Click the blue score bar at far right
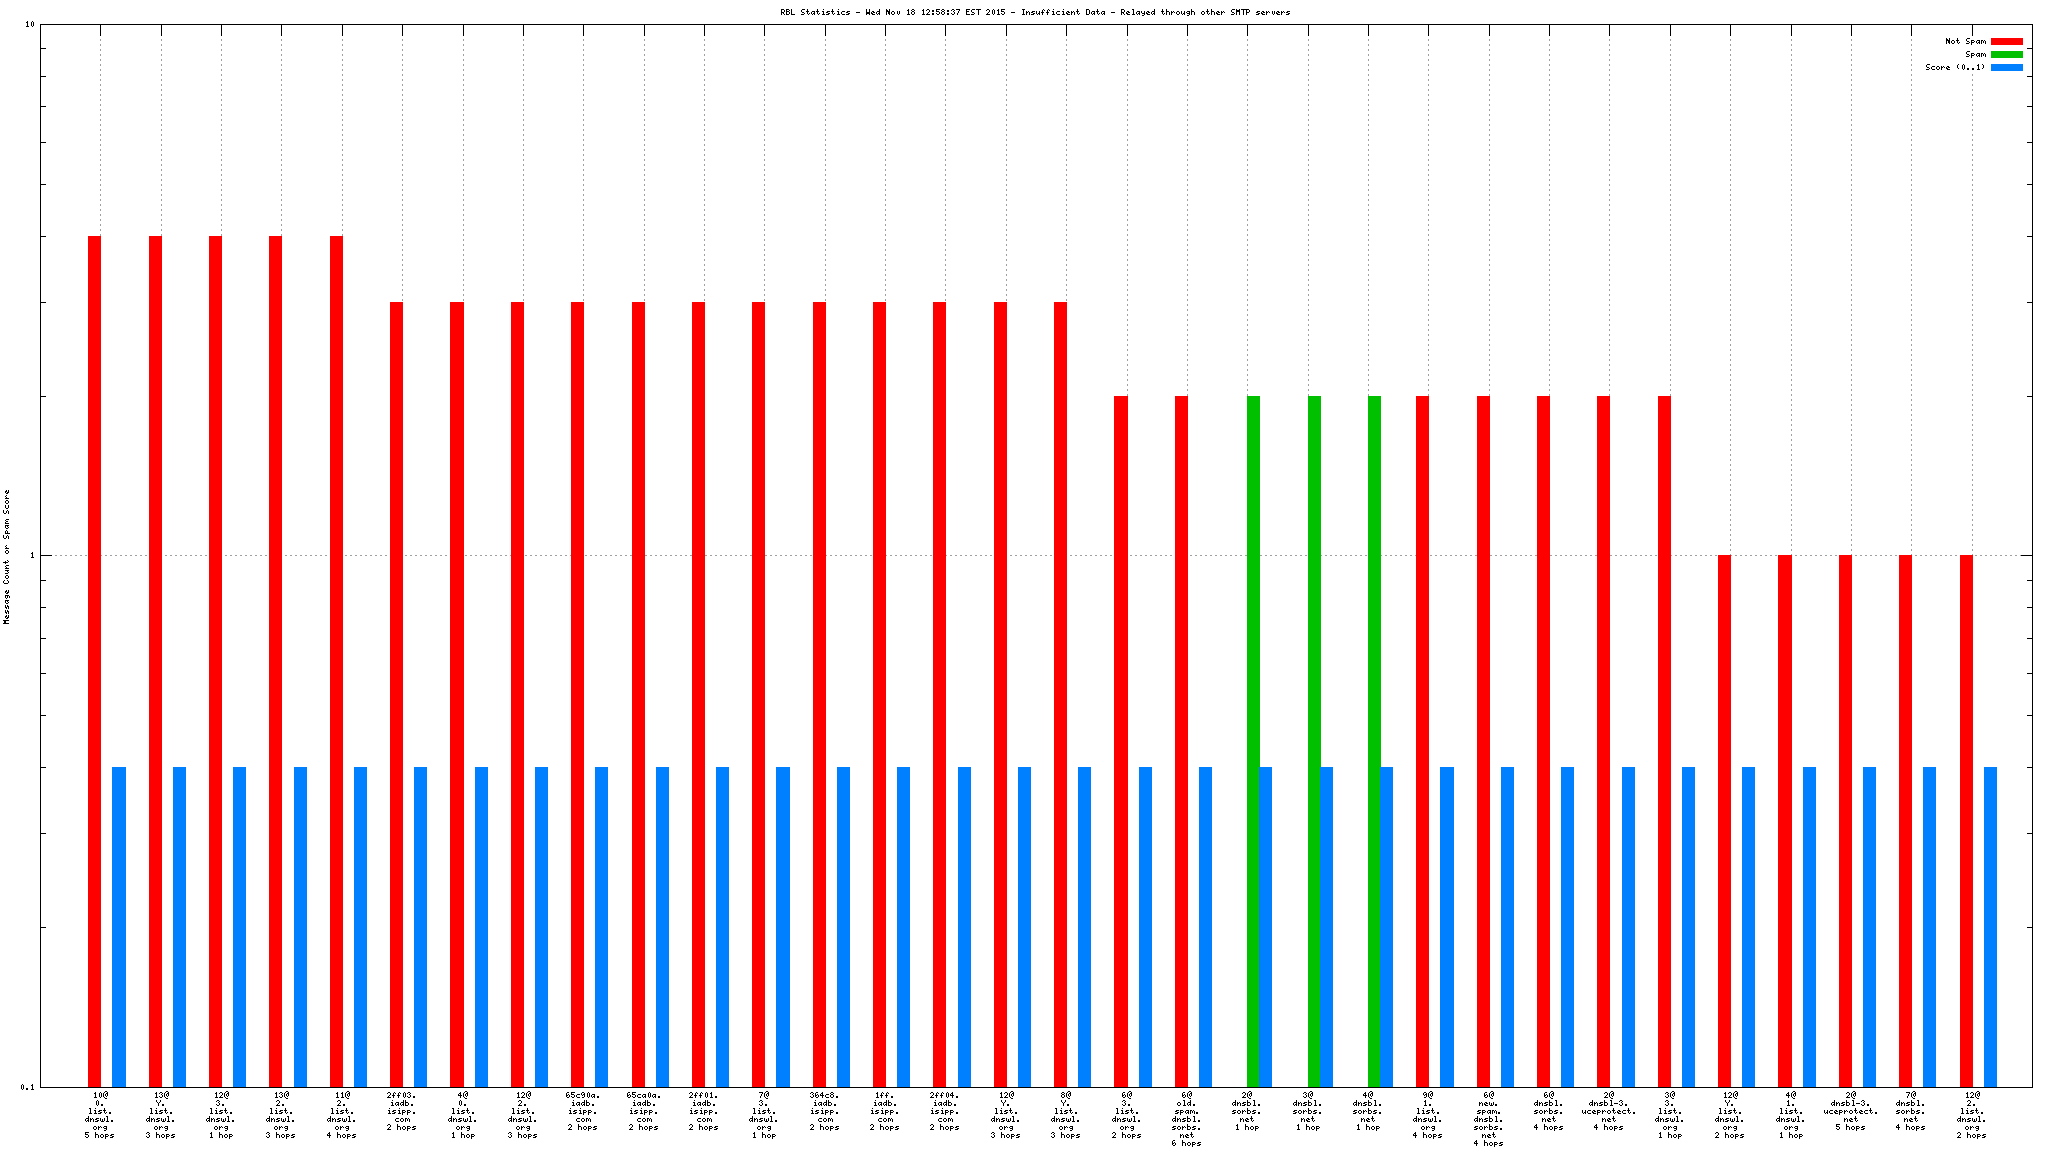The height and width of the screenshot is (1152, 2048). click(1990, 926)
